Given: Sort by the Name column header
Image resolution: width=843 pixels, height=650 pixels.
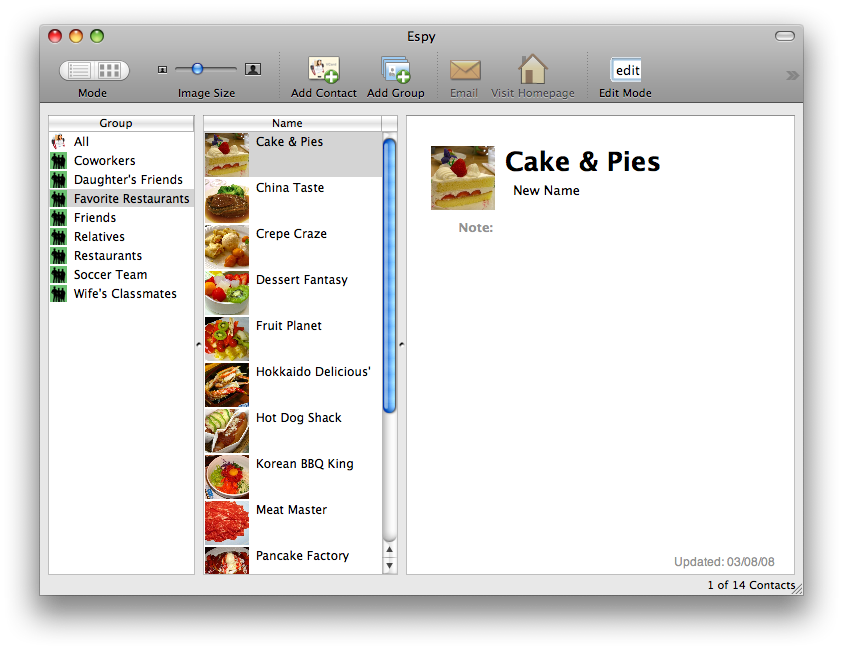Looking at the screenshot, I should pyautogui.click(x=292, y=123).
